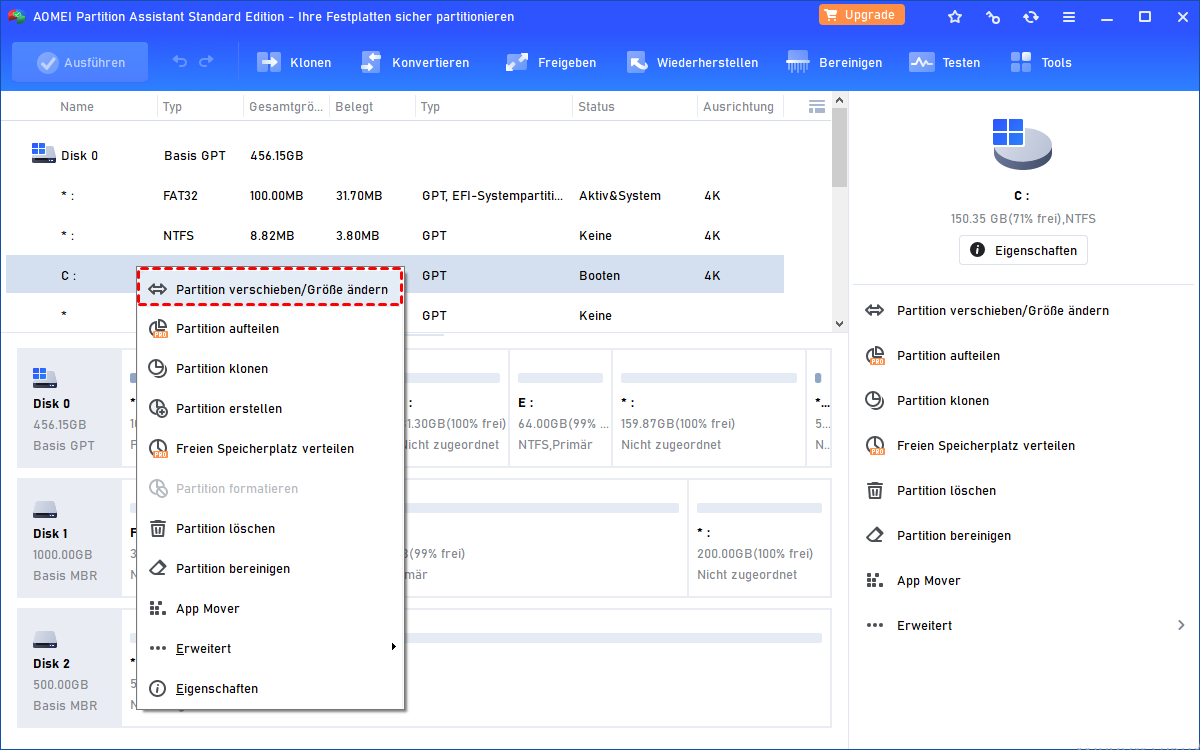Expand 'Erweitert' chevron in right panel

pyautogui.click(x=1181, y=625)
